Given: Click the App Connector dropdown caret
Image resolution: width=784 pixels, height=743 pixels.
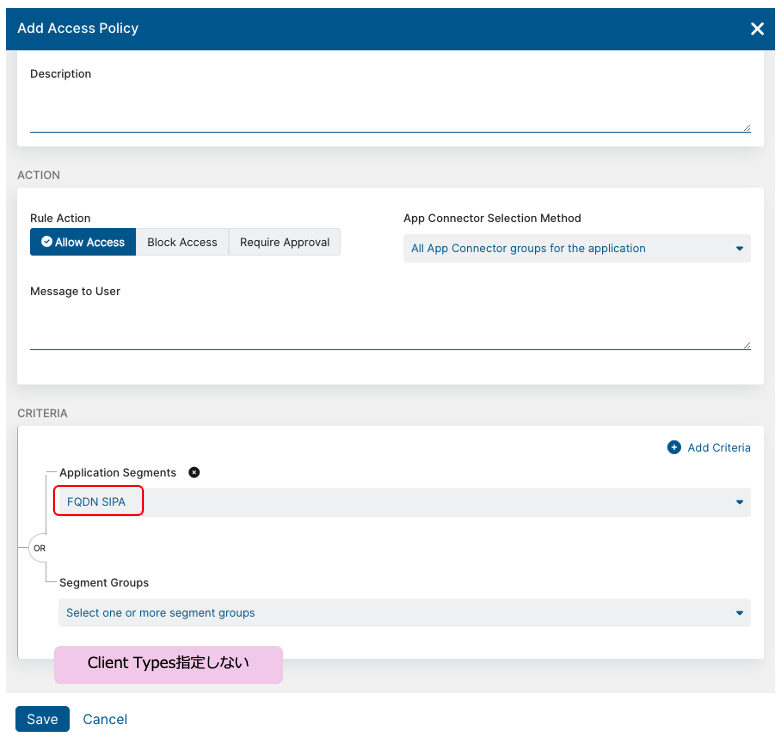Looking at the screenshot, I should (740, 248).
